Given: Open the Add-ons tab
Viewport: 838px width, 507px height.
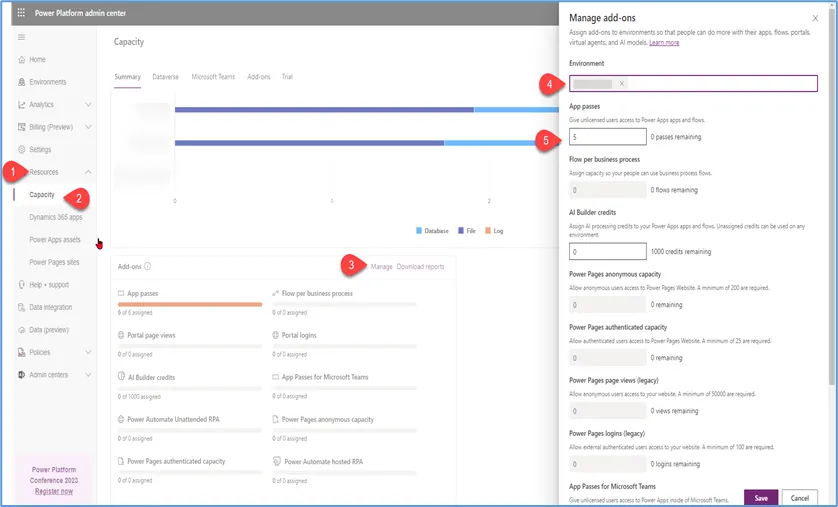Looking at the screenshot, I should pos(259,77).
